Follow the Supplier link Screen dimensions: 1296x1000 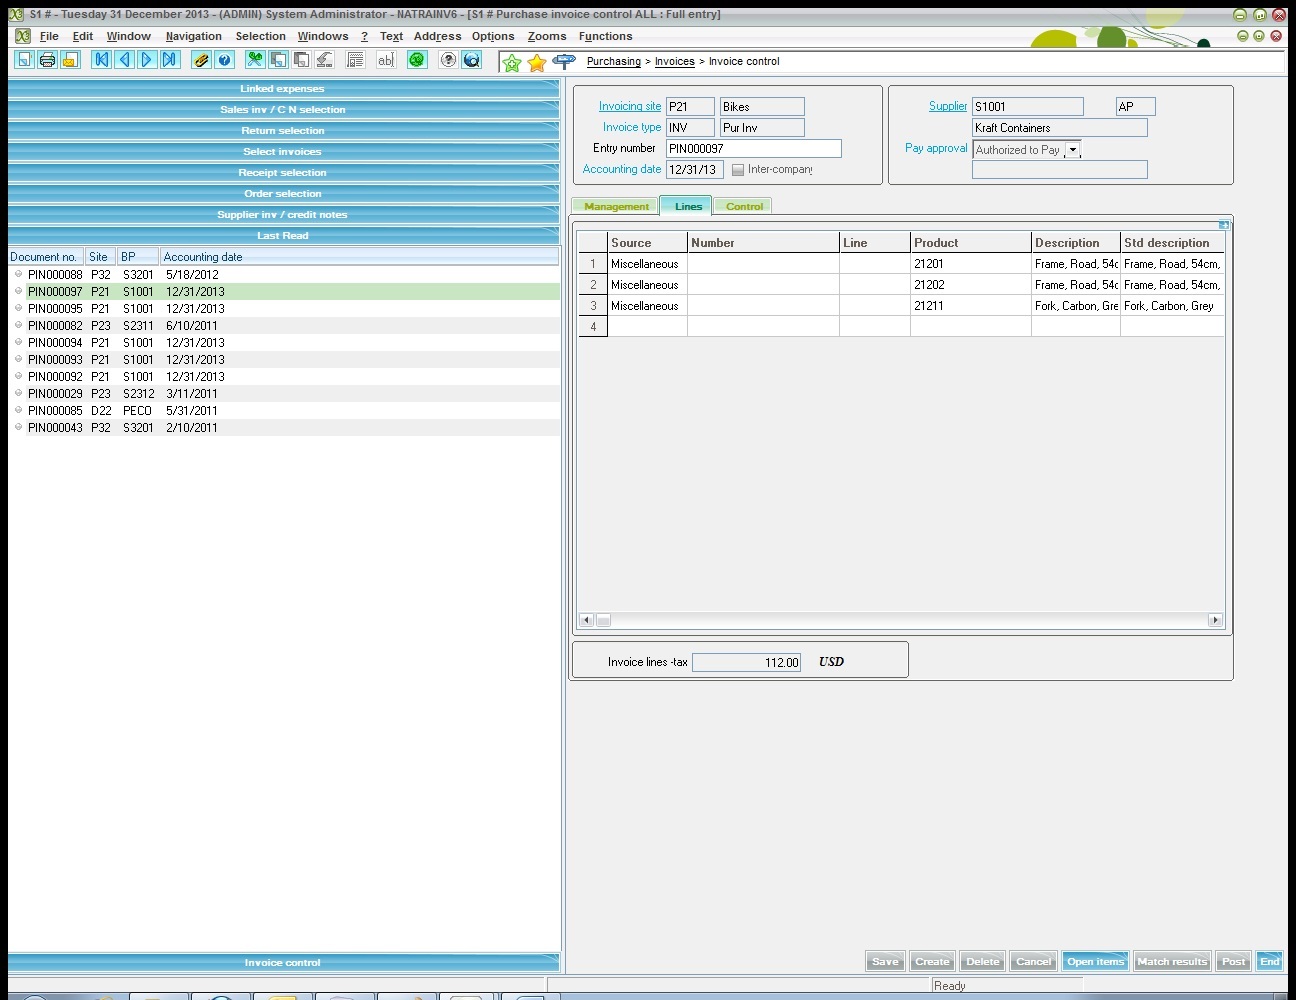click(947, 106)
